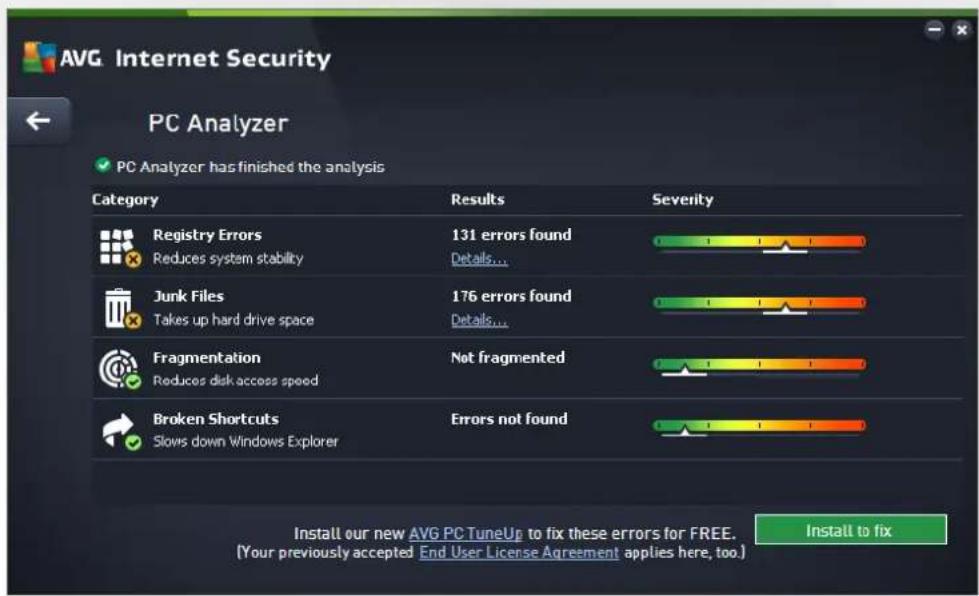
Task: Click the Junk Files title
Action: coord(189,296)
